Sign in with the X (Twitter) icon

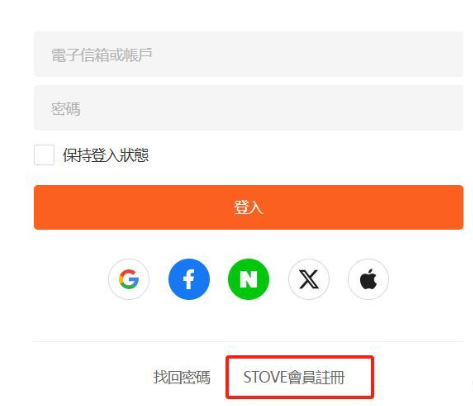(309, 279)
